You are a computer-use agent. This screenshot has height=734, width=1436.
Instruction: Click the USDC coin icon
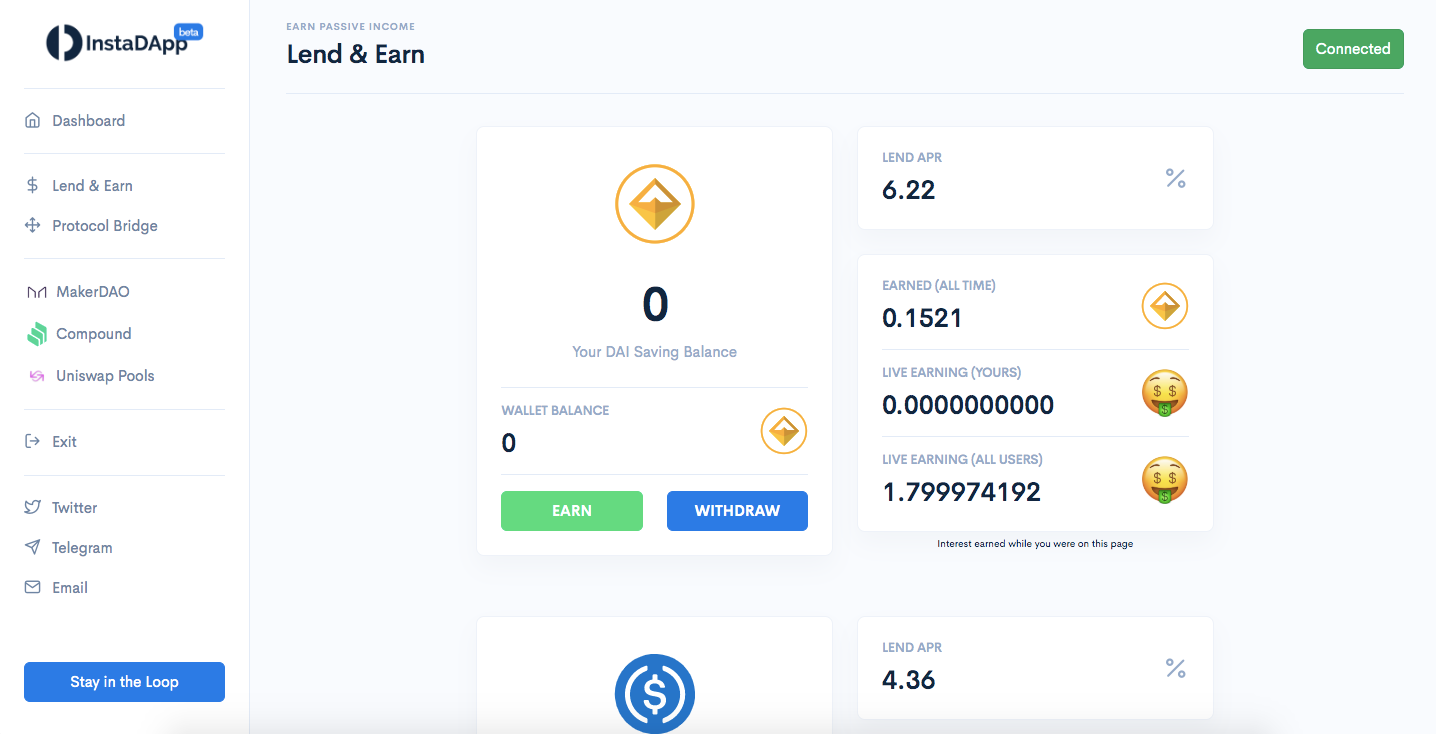point(654,692)
